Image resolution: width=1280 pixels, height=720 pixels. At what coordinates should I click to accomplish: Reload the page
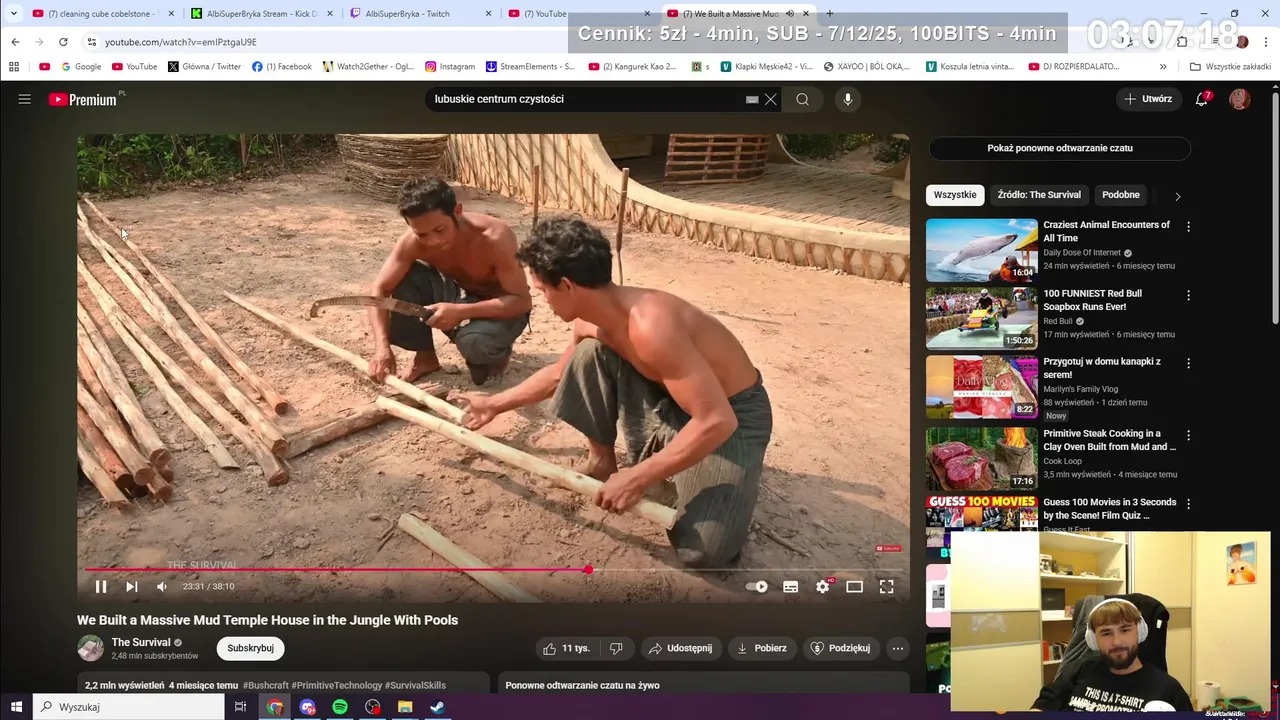click(63, 42)
